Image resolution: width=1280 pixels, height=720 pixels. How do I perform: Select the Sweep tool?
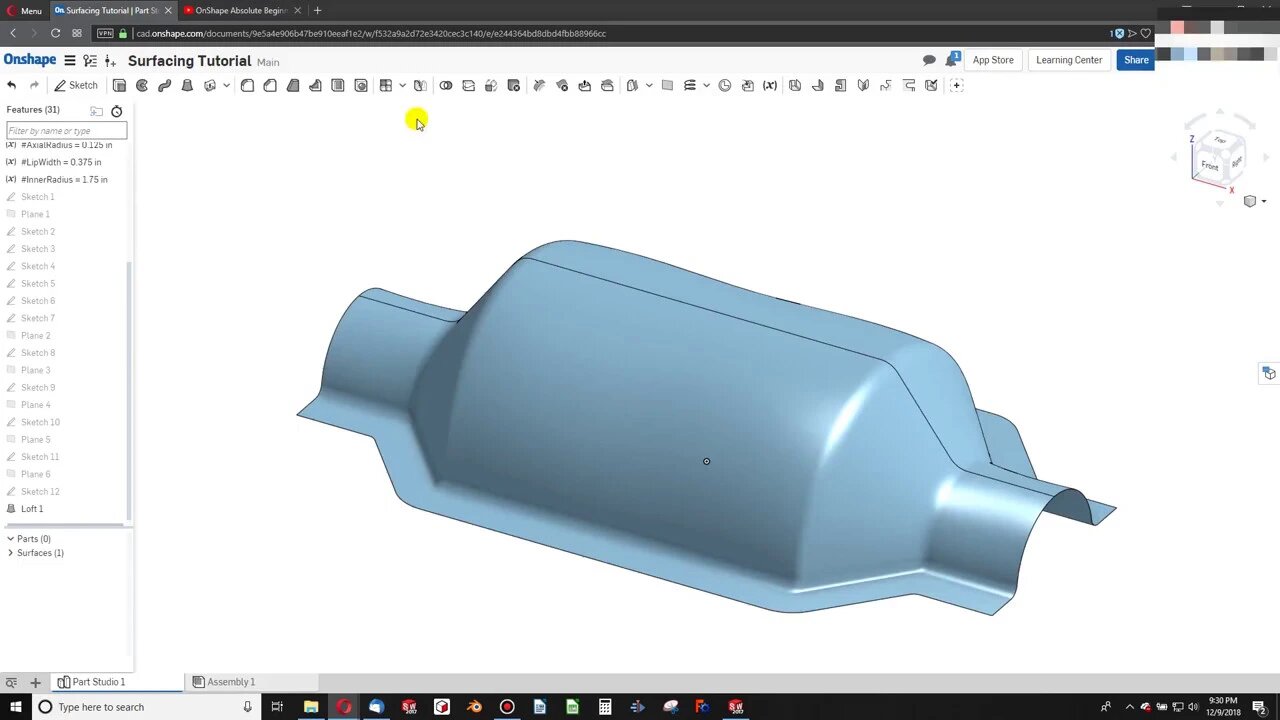tap(165, 85)
